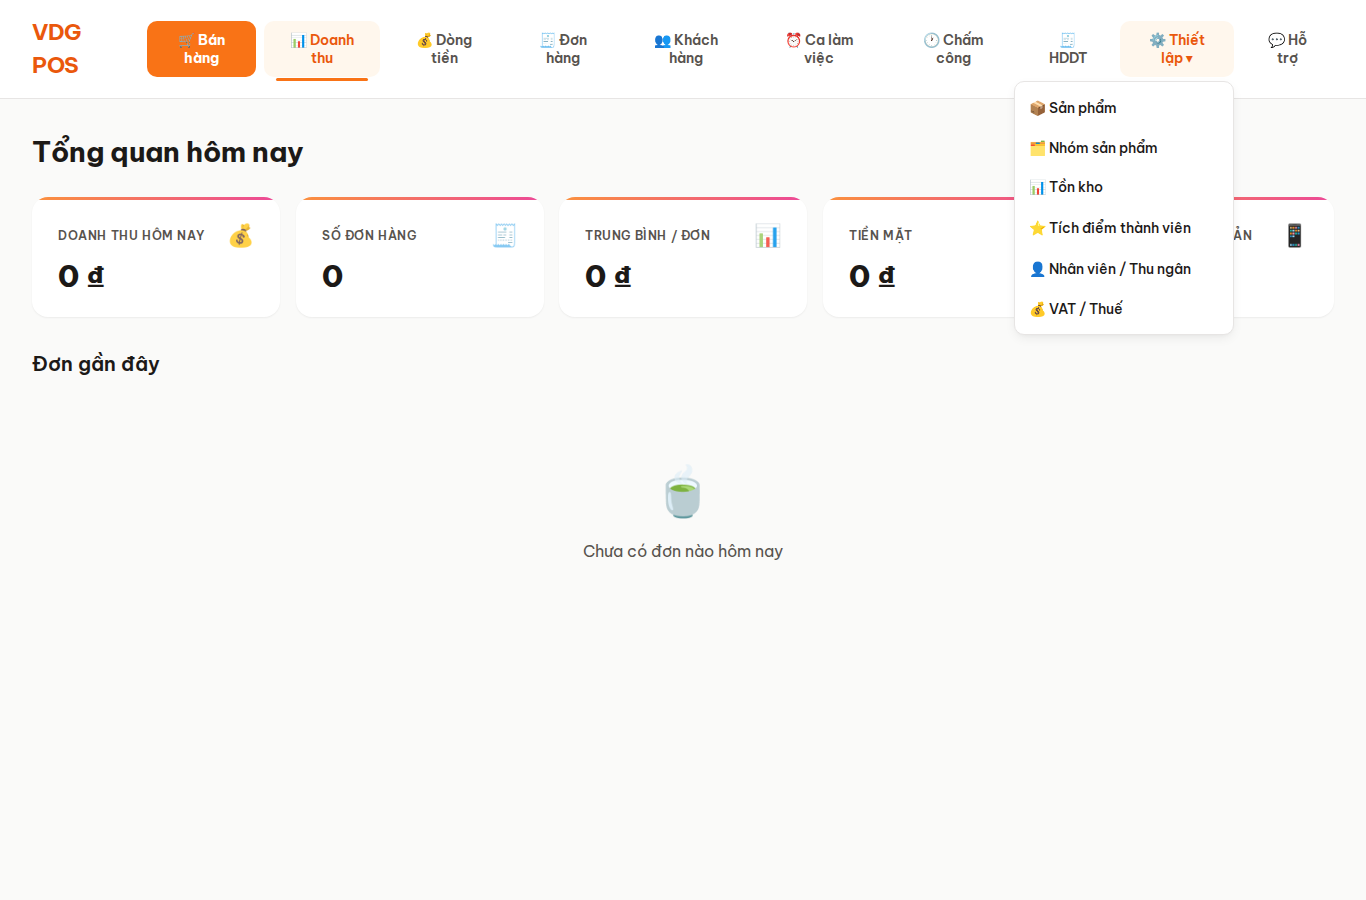Click the alarm clock icon beside Ca làm việc
Image resolution: width=1366 pixels, height=900 pixels.
coord(794,41)
